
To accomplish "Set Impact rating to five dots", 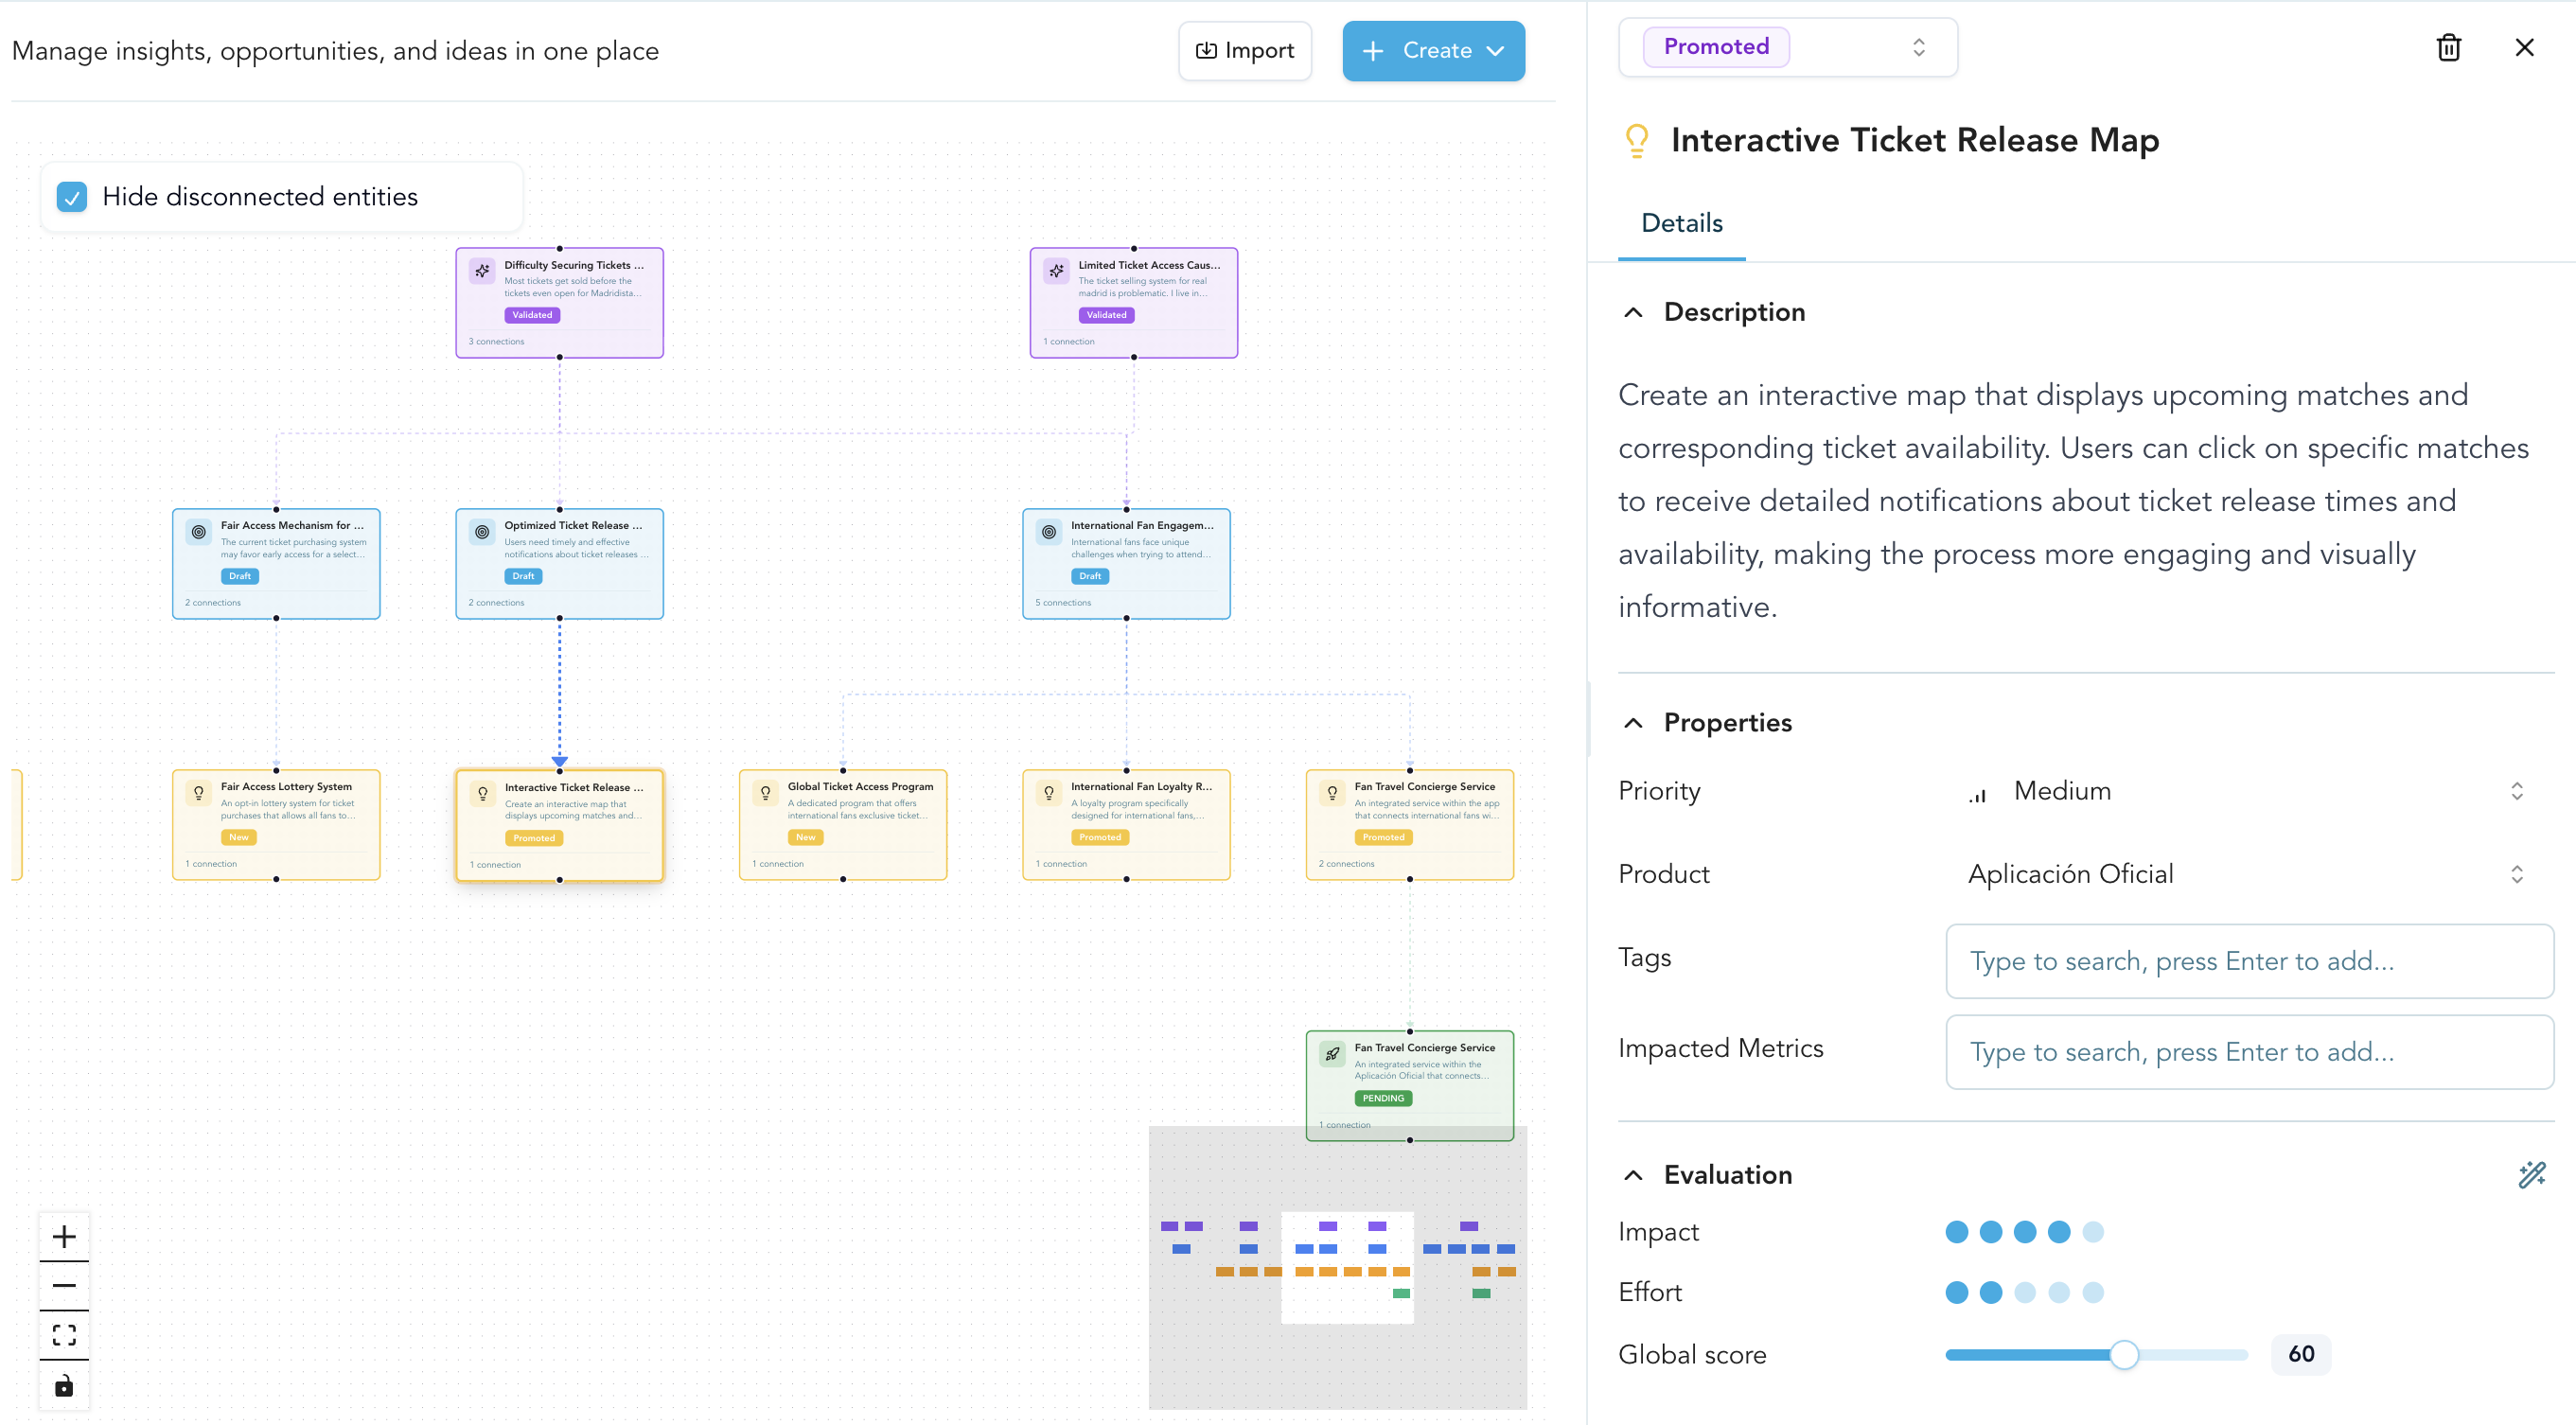I will [2093, 1232].
